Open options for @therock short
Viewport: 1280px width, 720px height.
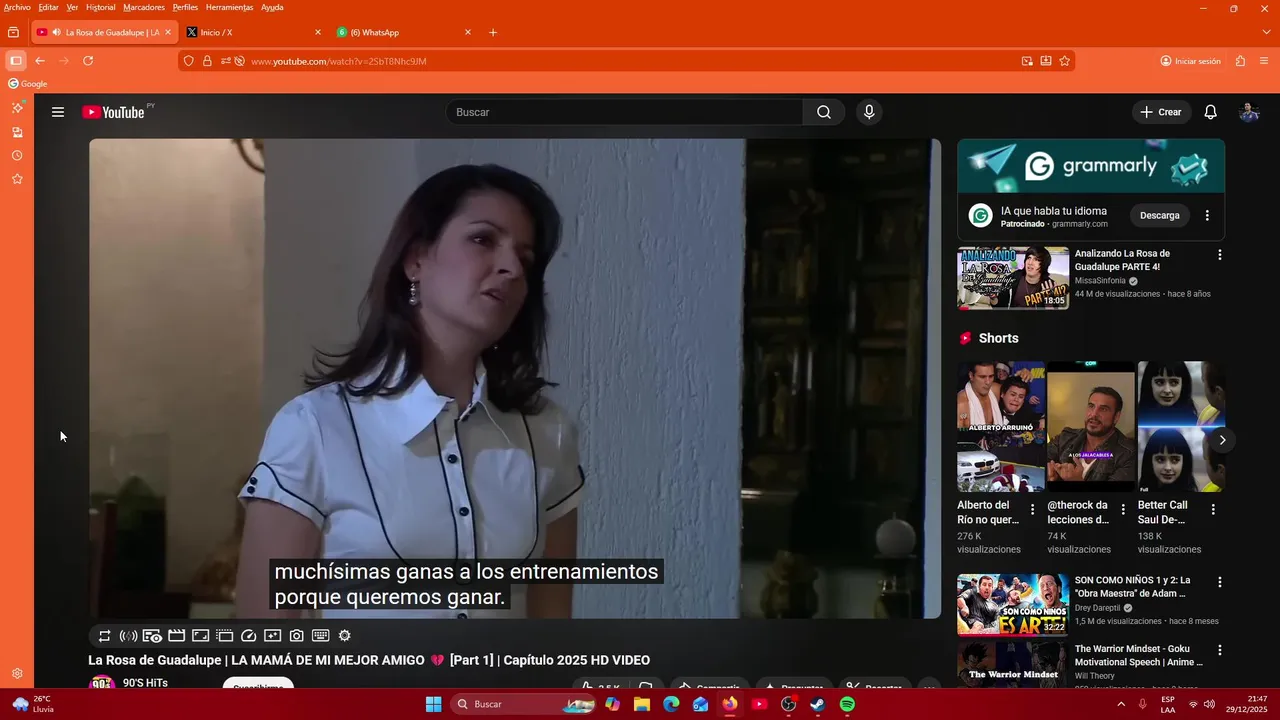pos(1123,509)
